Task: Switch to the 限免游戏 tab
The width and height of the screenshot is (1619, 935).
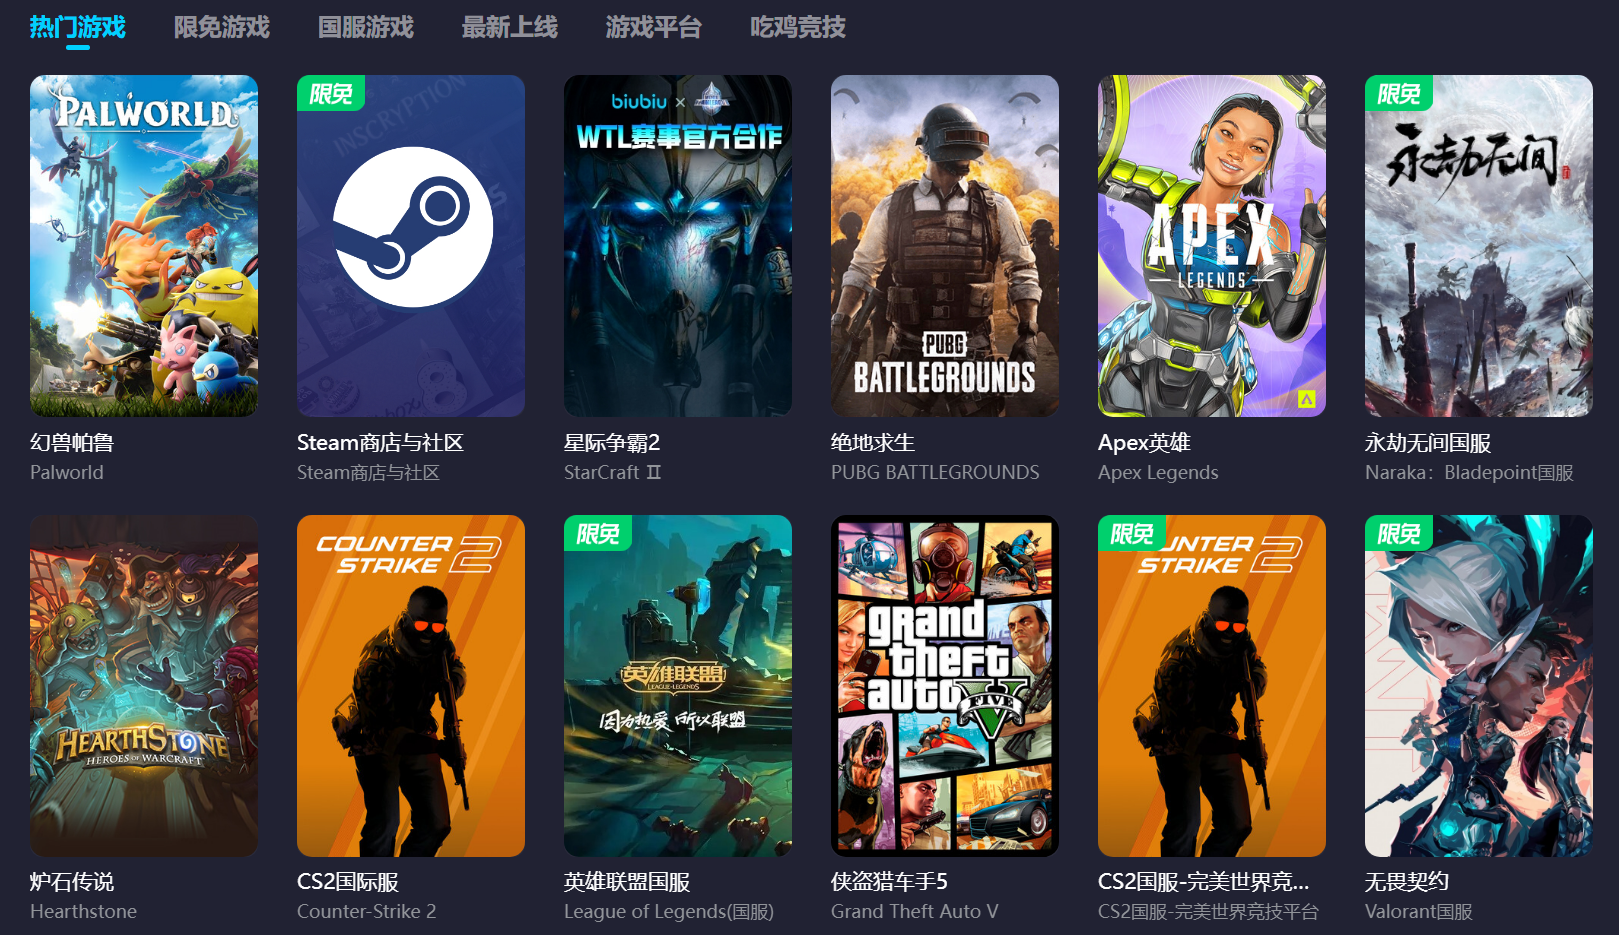Action: (x=222, y=27)
